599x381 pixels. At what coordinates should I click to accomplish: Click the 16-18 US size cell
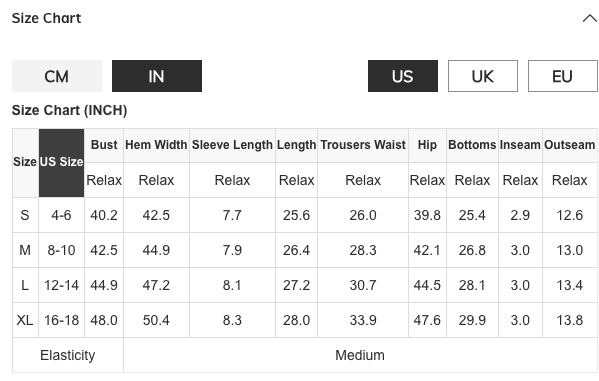pos(62,320)
